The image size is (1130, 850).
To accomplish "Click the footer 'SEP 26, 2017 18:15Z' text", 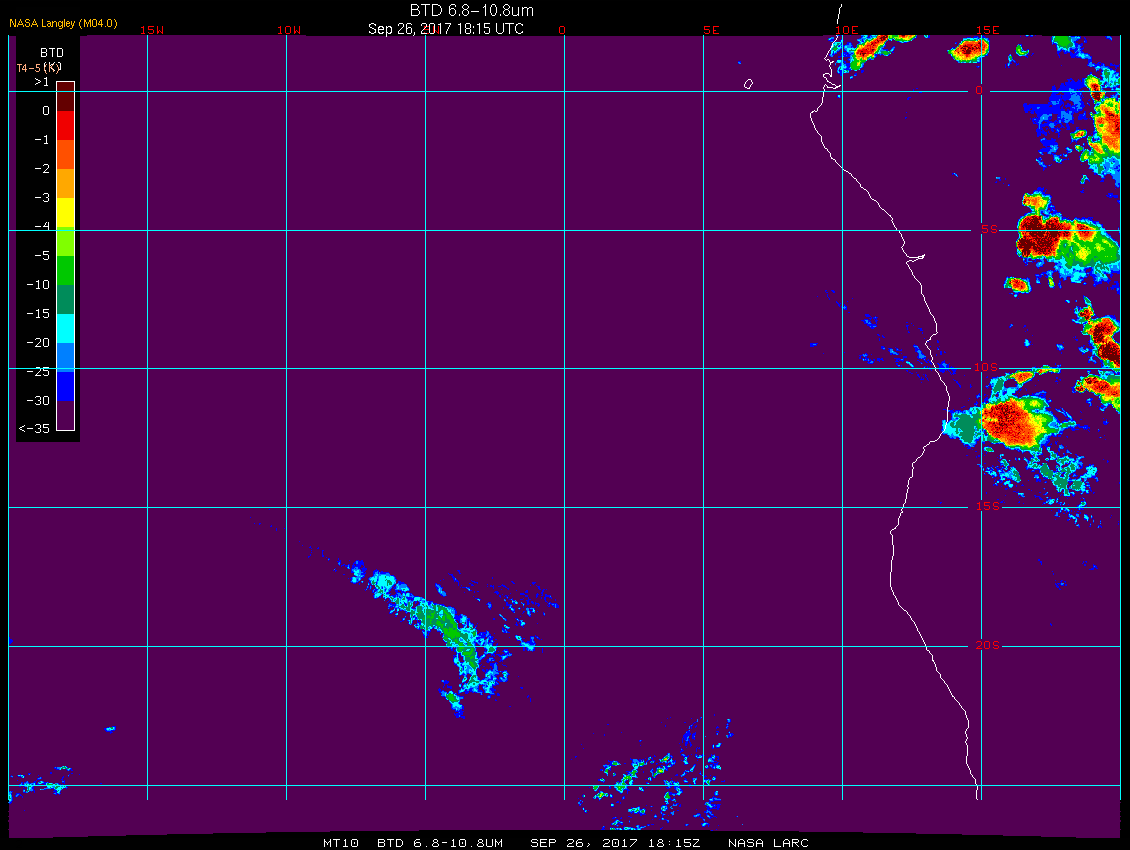I will pos(615,843).
